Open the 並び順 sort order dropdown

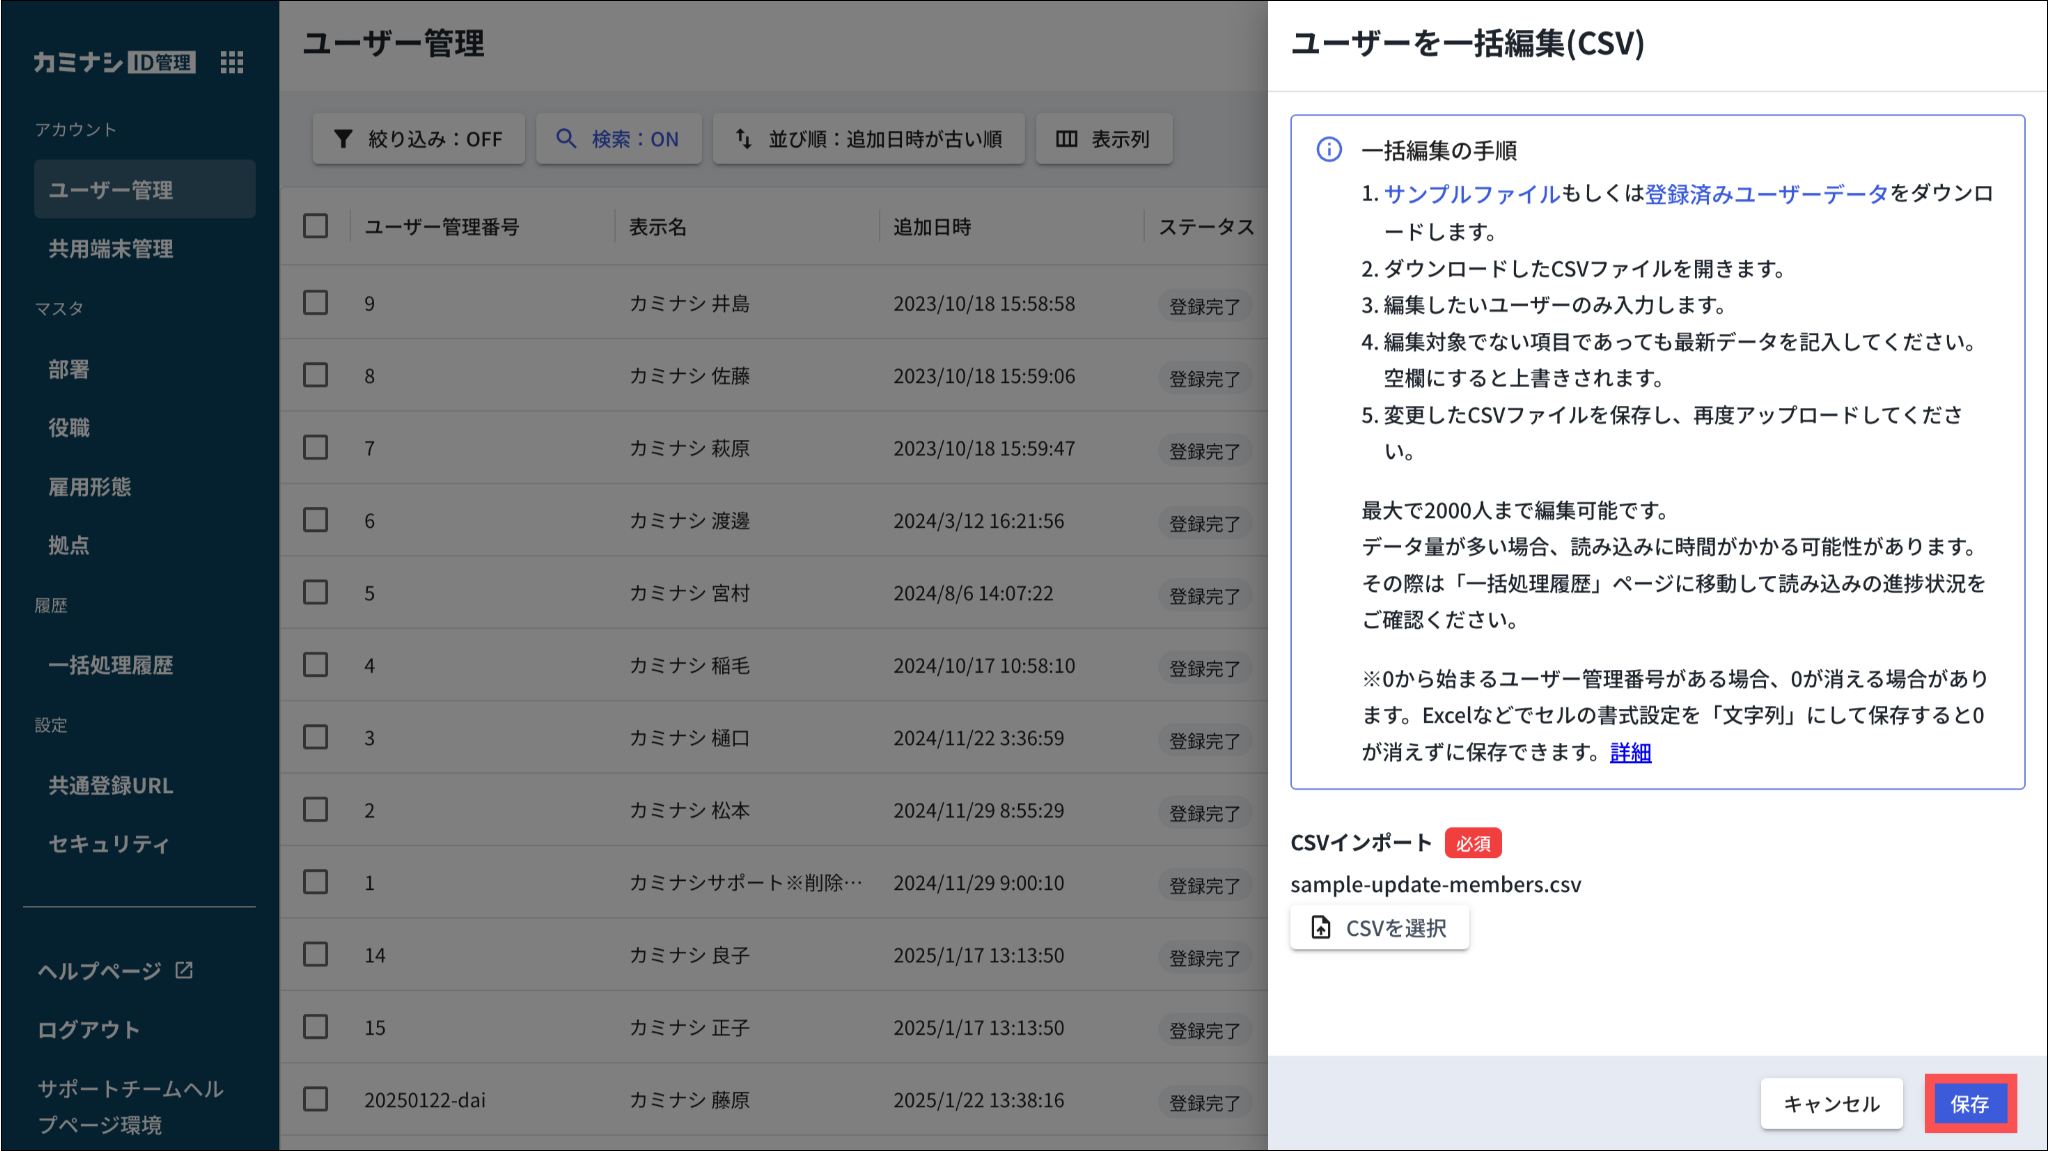884,139
